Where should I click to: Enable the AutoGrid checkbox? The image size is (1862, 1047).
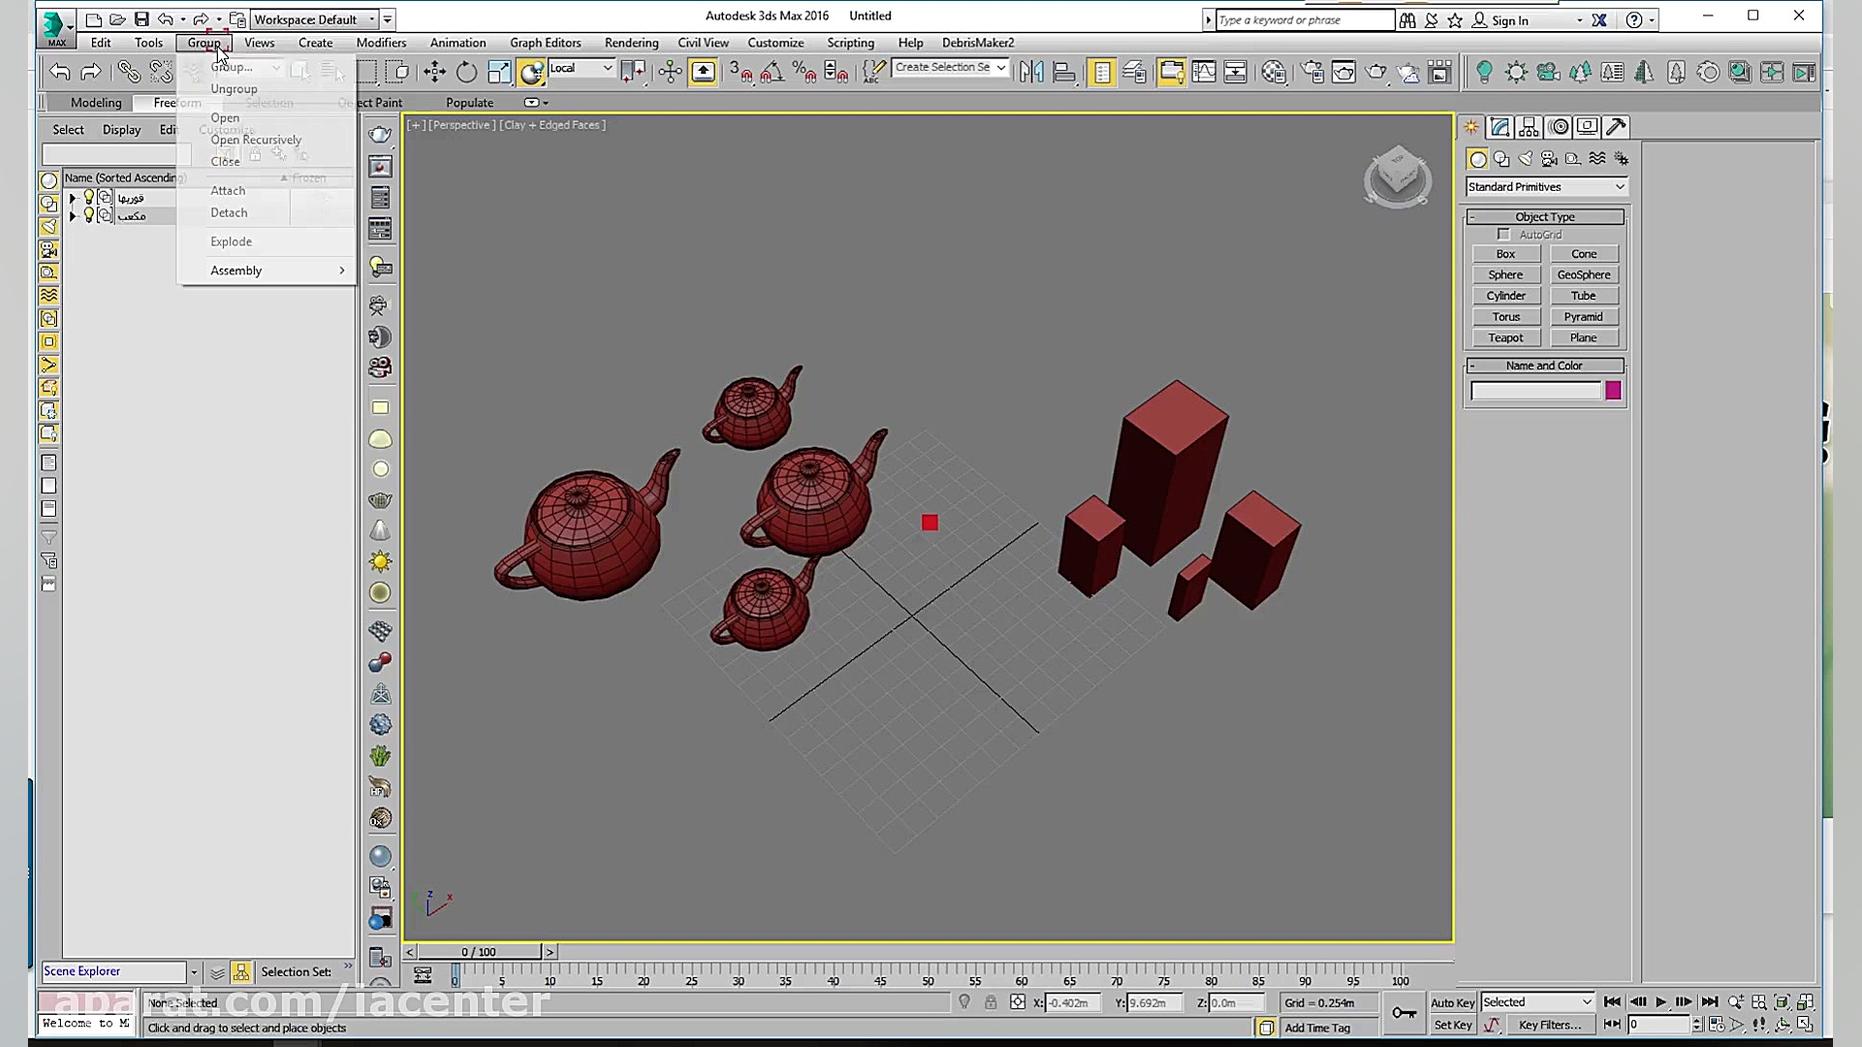[x=1503, y=234]
